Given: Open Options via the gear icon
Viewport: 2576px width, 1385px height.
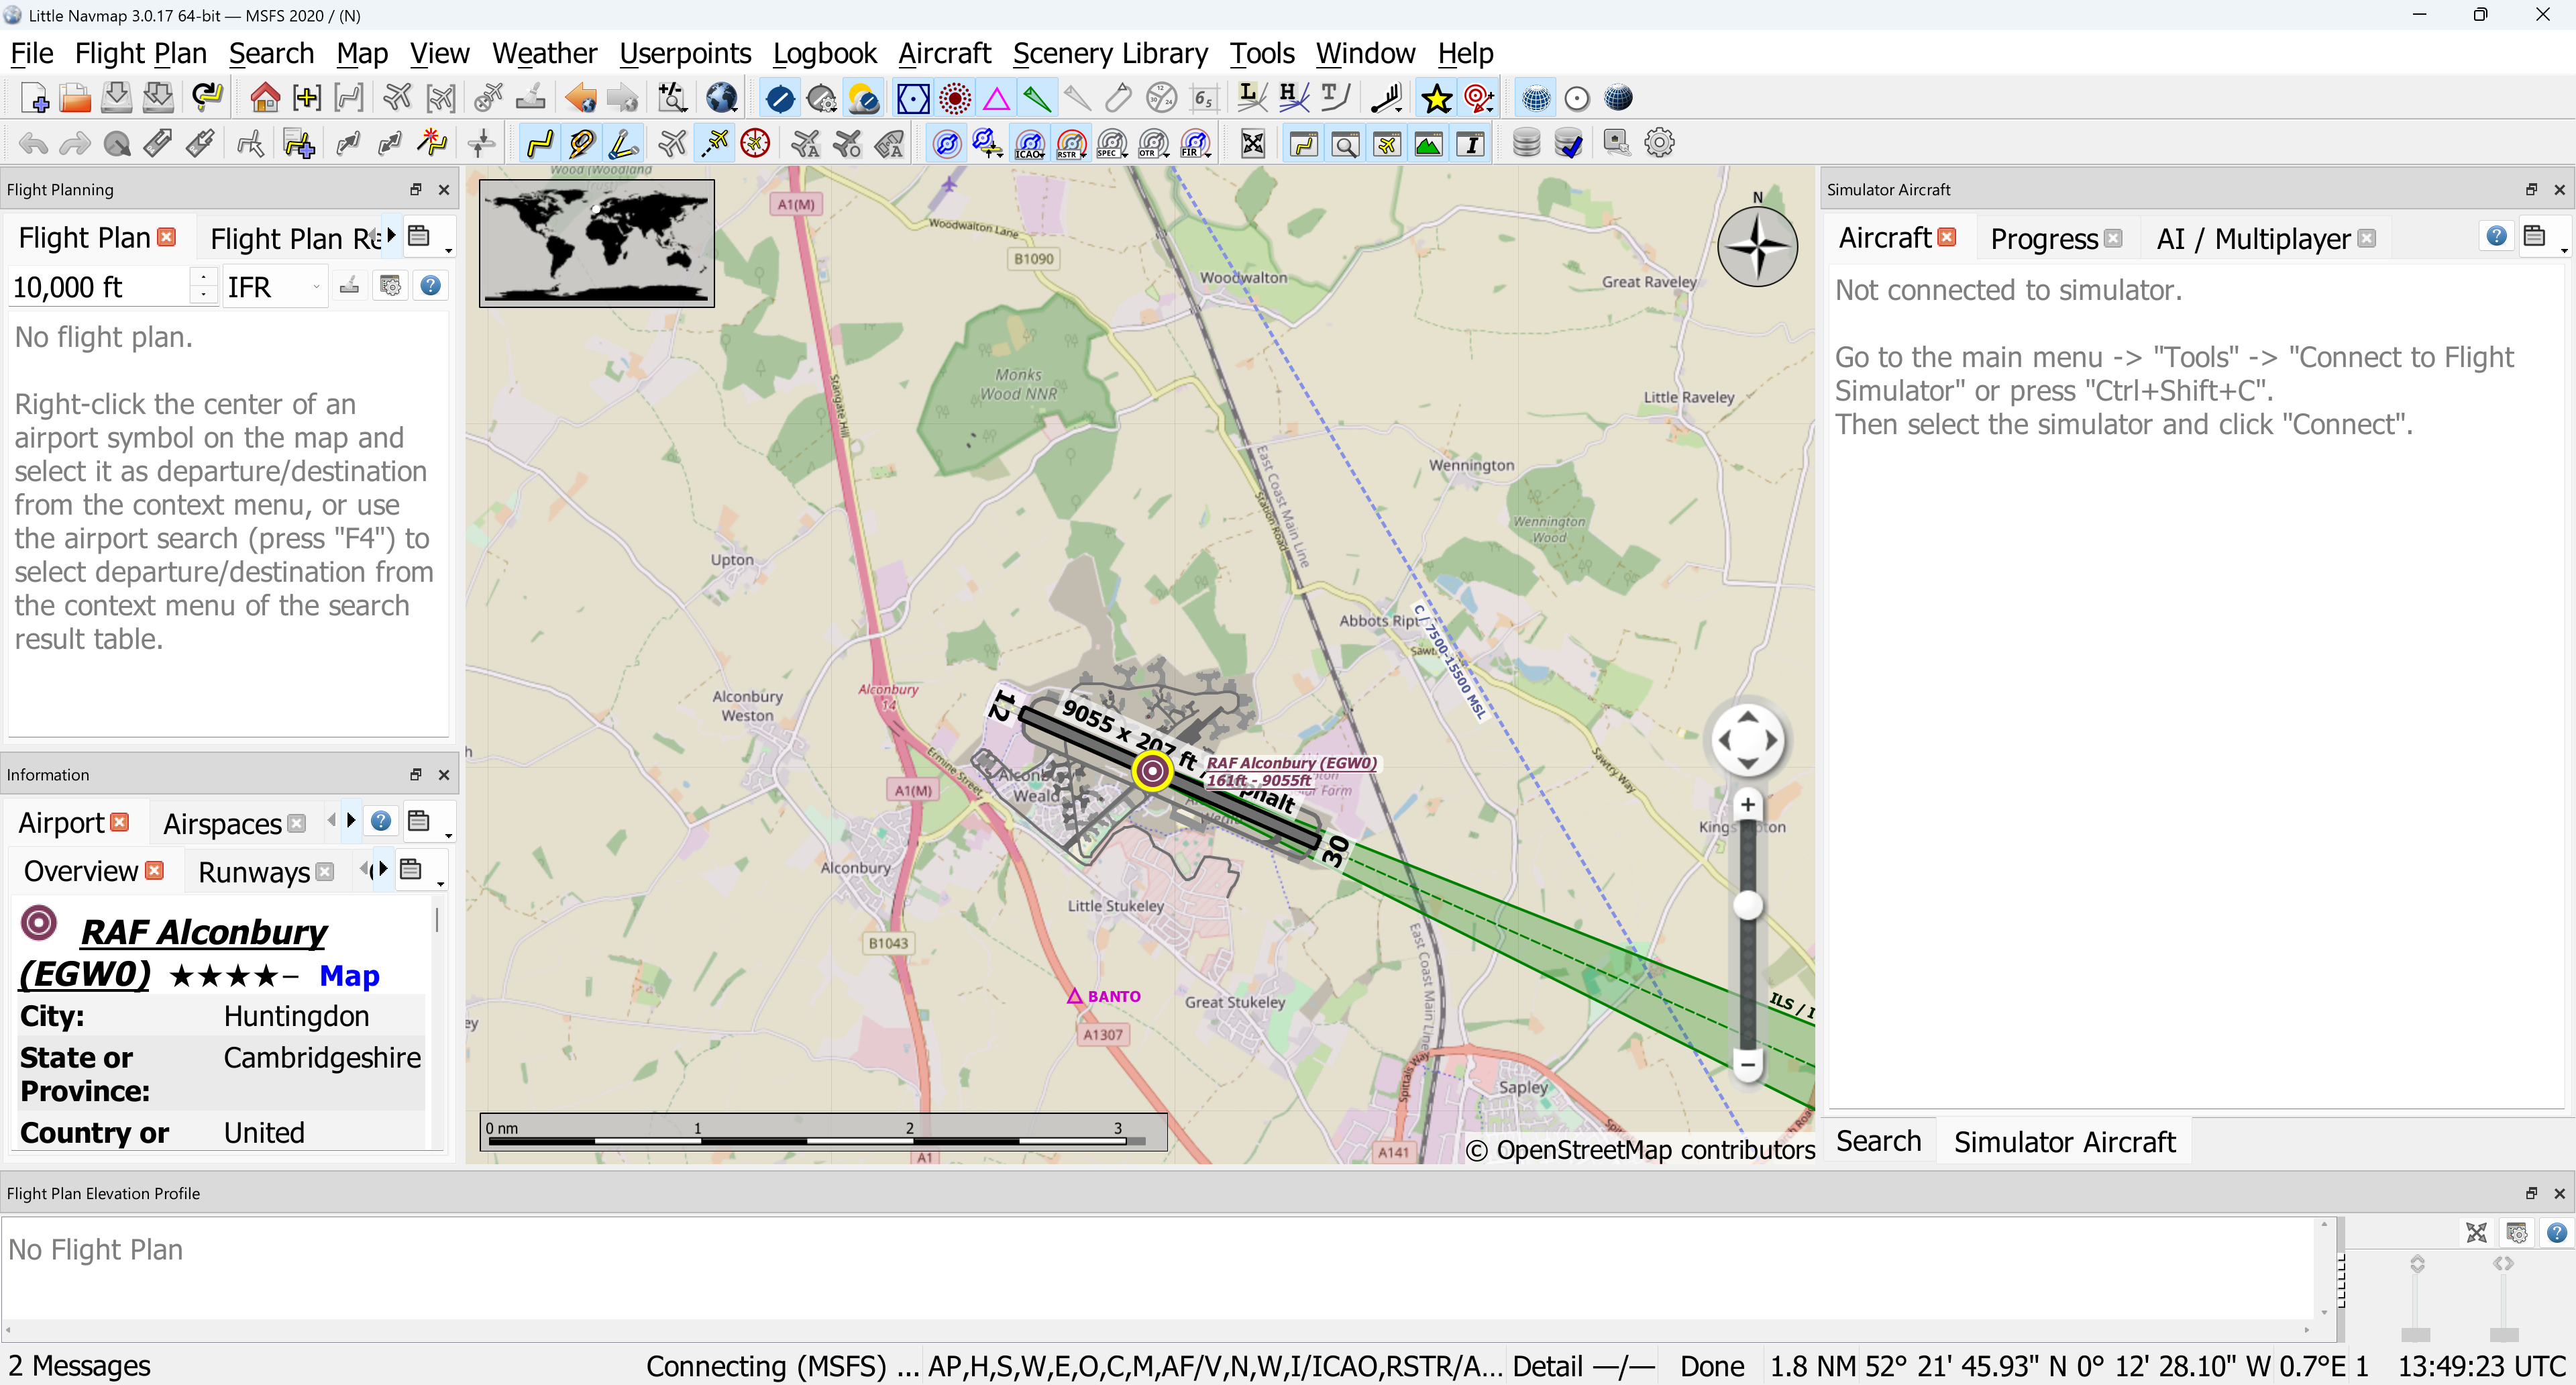Looking at the screenshot, I should [1659, 143].
